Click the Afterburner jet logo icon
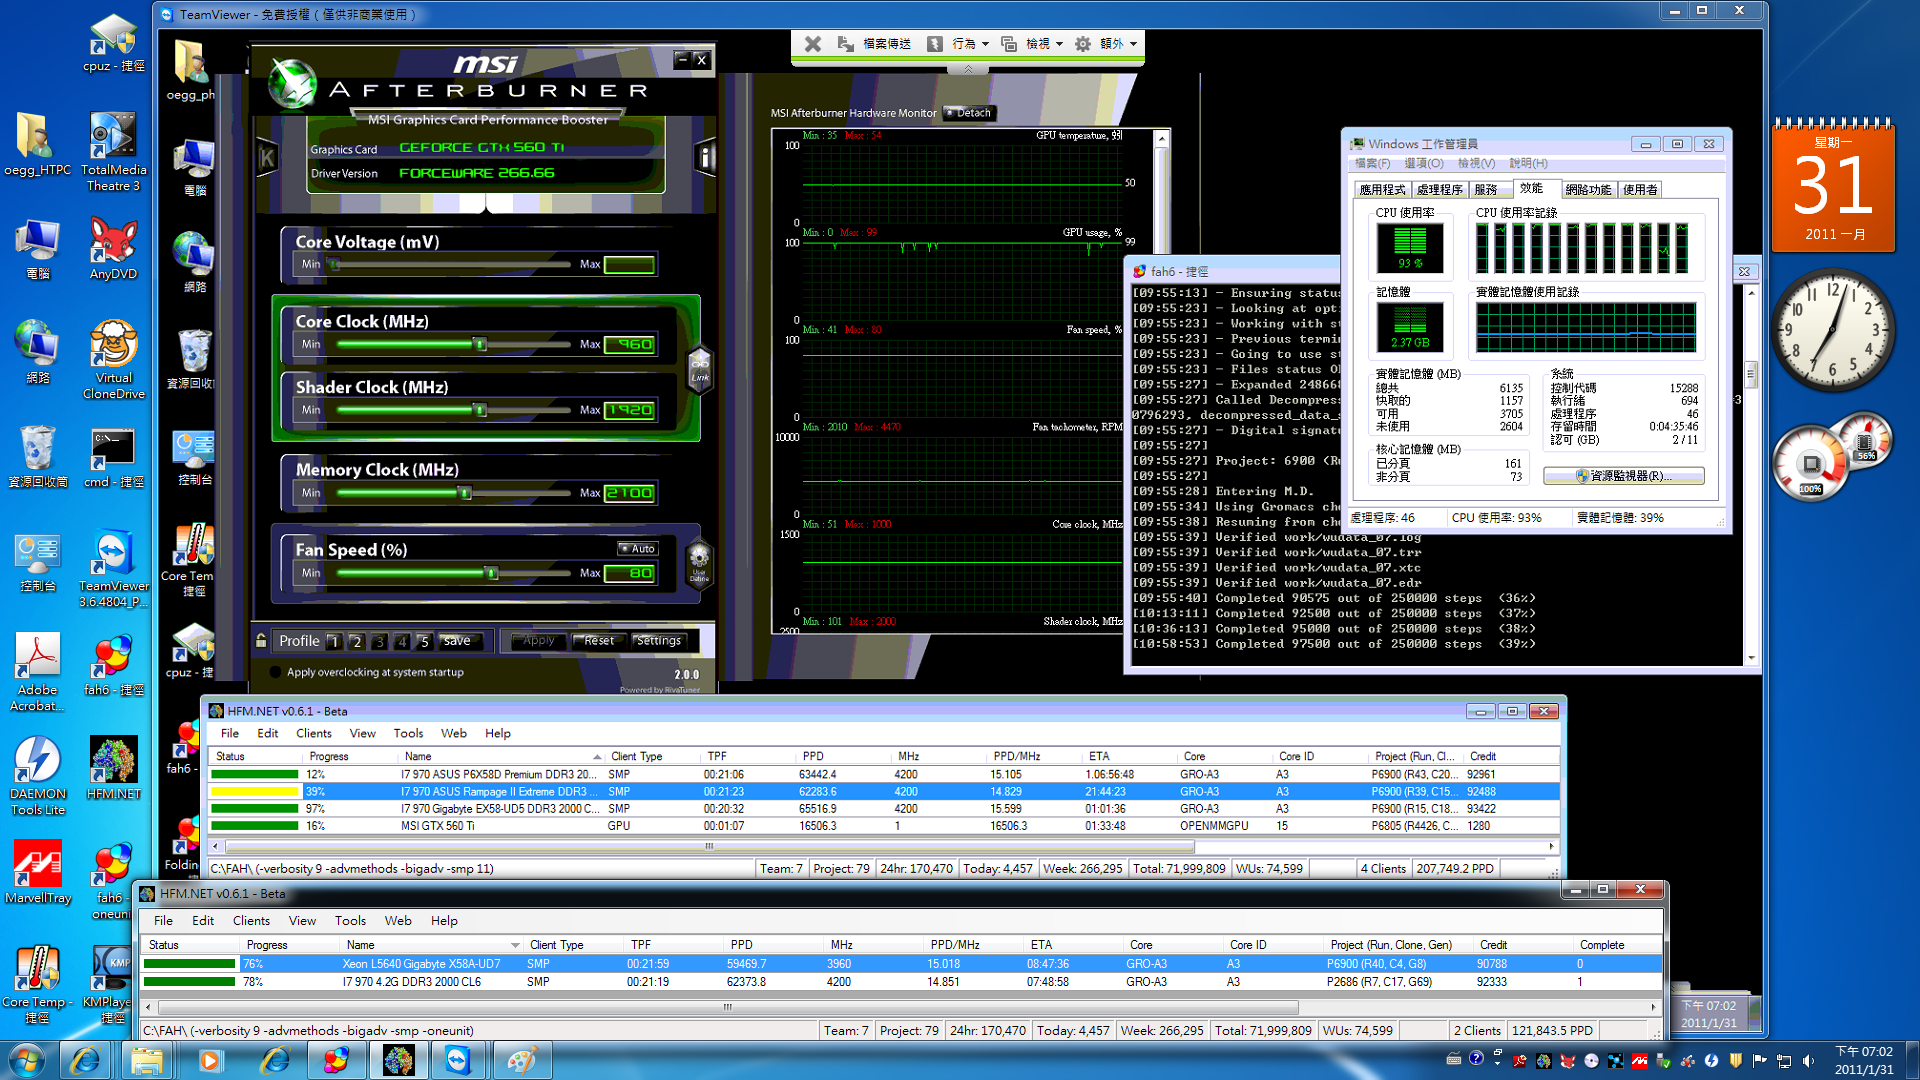The image size is (1920, 1080). coord(293,84)
